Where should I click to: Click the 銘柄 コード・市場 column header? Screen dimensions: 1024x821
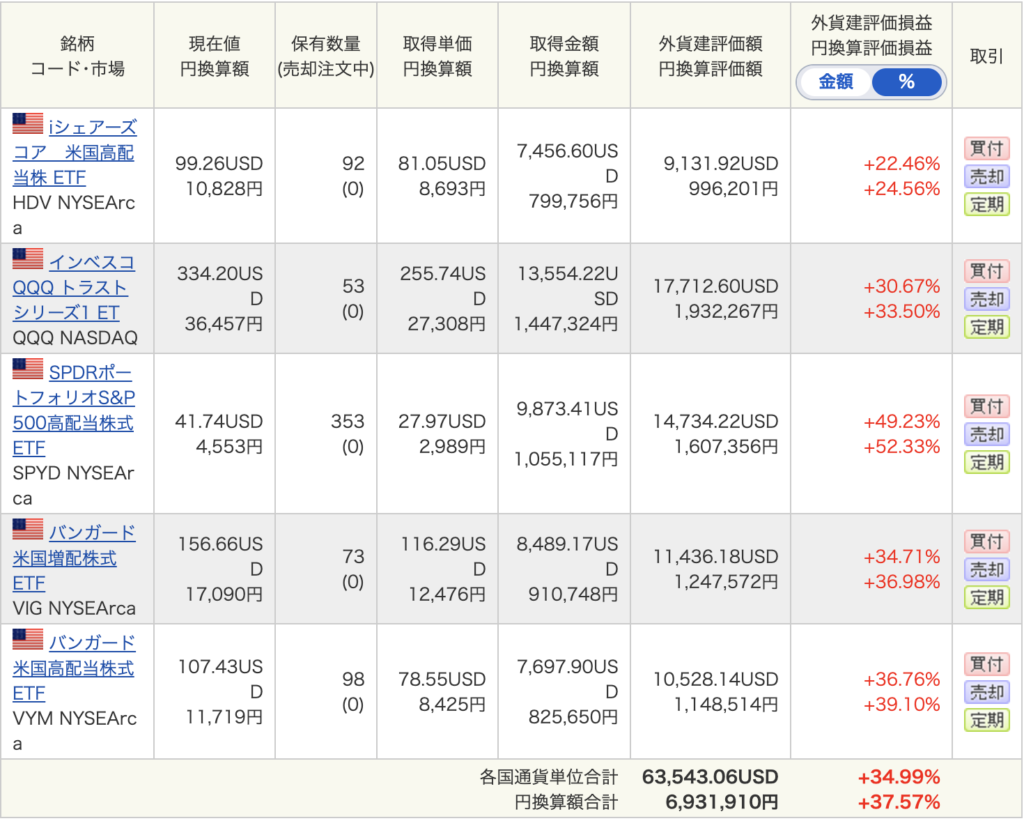[78, 56]
